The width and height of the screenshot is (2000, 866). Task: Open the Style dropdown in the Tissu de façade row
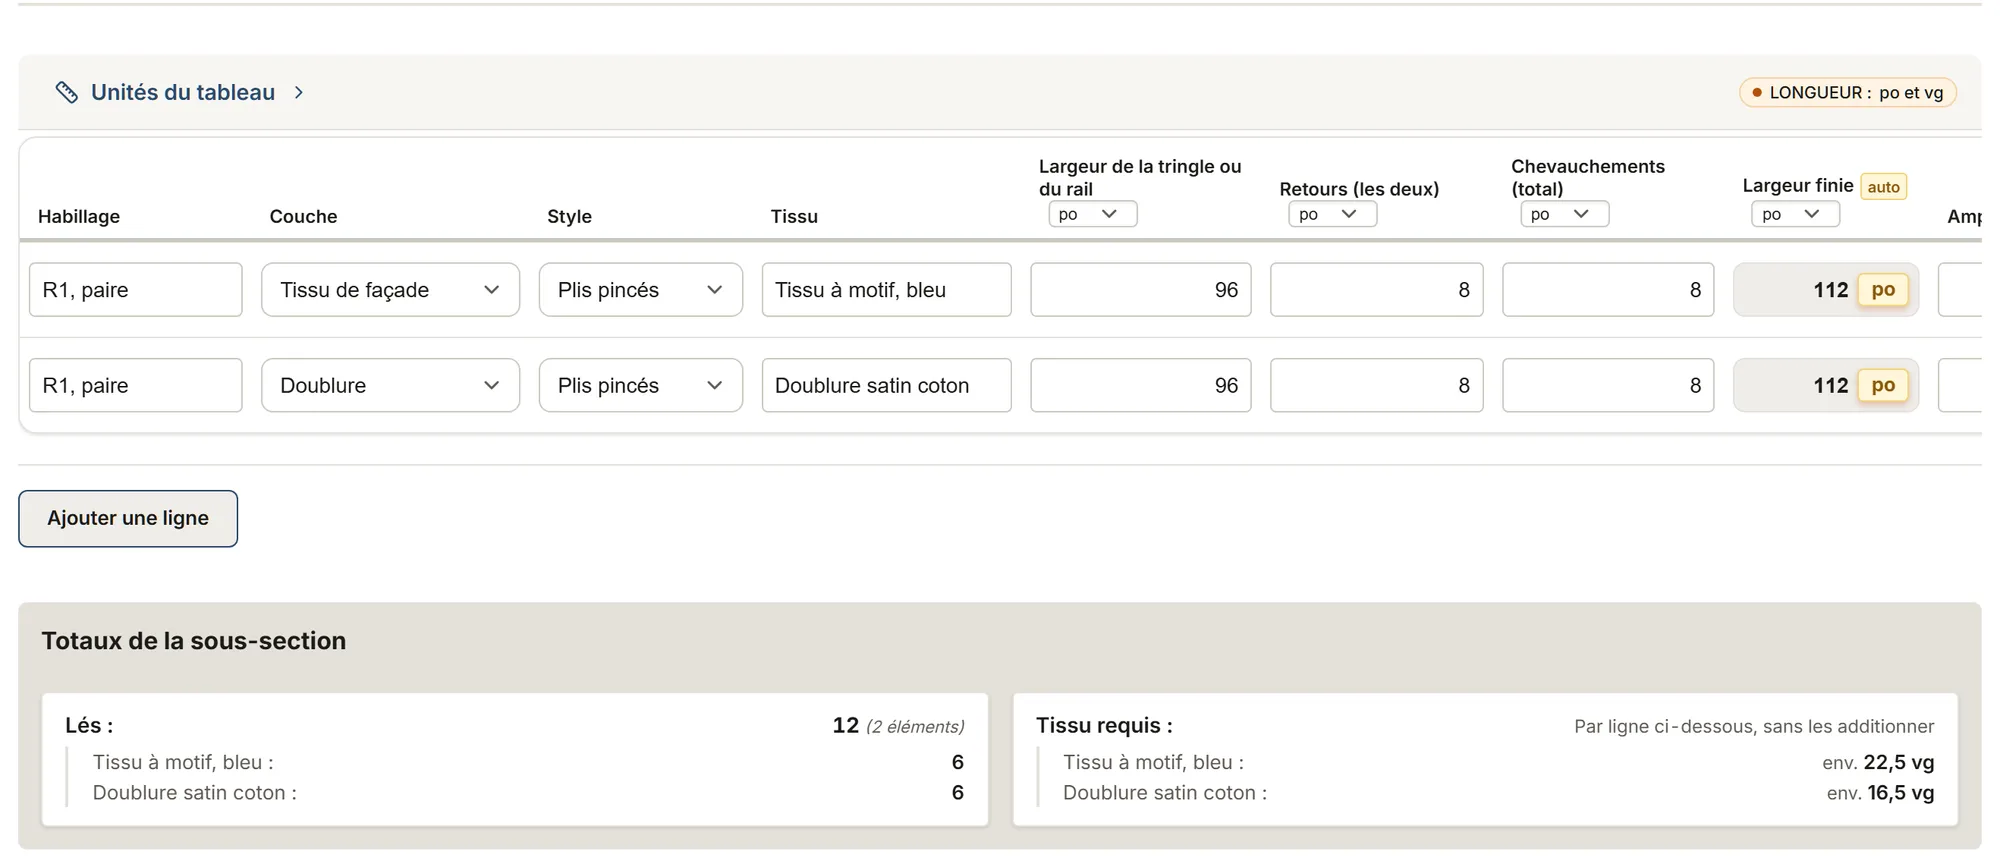tap(641, 290)
